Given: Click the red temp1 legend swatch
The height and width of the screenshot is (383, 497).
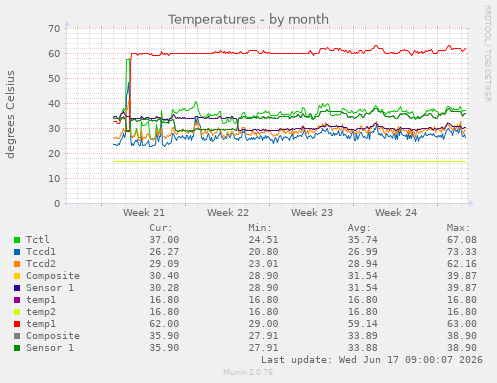Looking at the screenshot, I should [x=17, y=324].
